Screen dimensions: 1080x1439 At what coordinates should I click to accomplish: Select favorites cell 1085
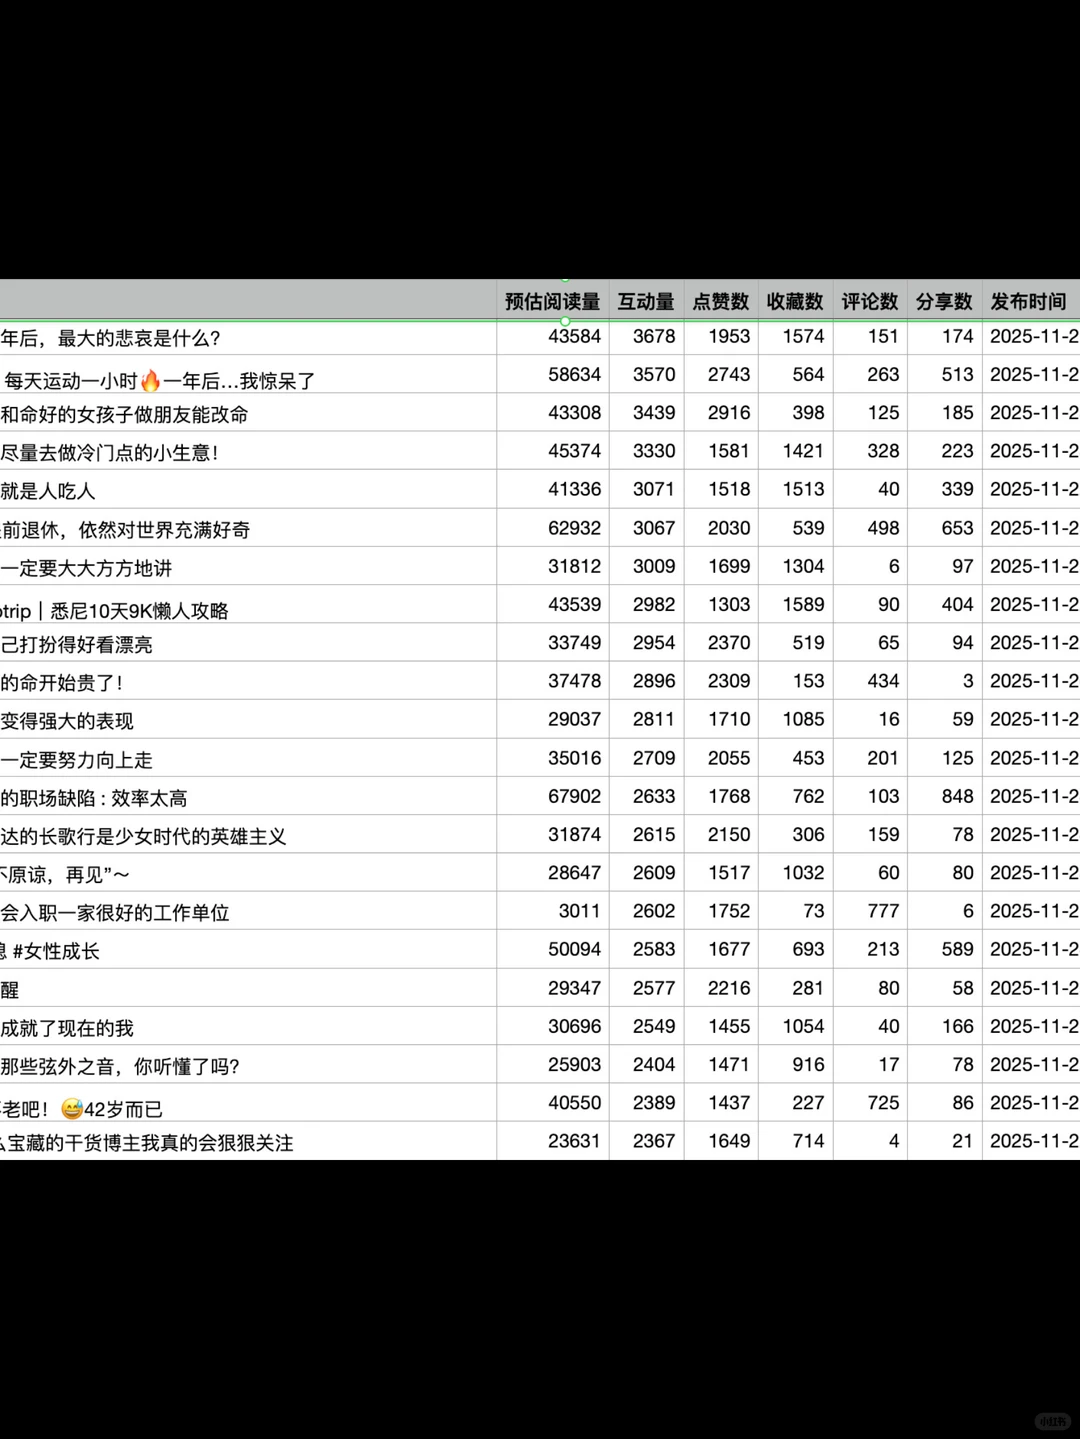click(x=795, y=719)
